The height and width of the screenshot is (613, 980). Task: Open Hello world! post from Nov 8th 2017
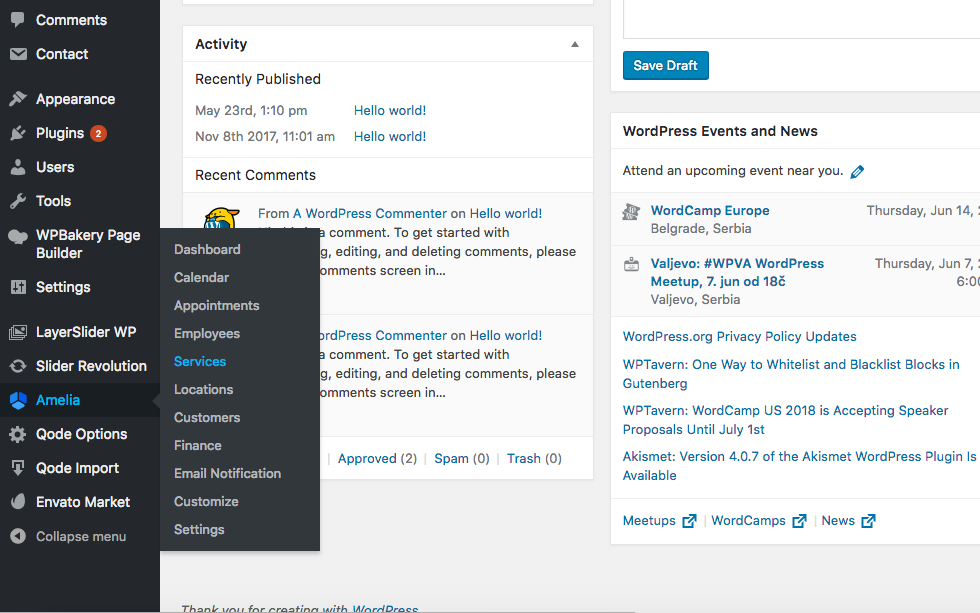(x=390, y=136)
